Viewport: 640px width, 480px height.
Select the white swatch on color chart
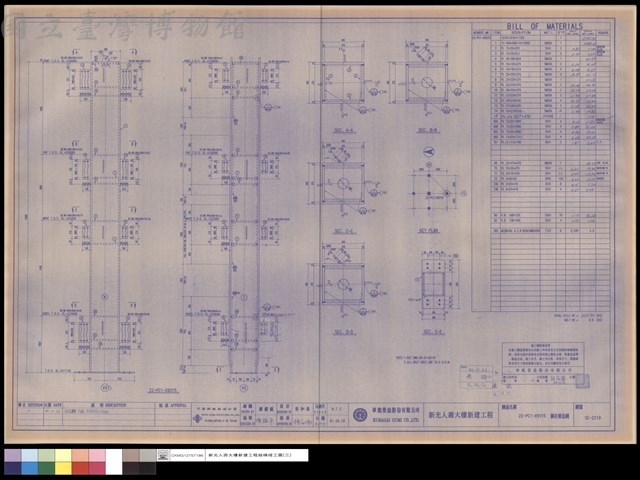[x=114, y=462]
